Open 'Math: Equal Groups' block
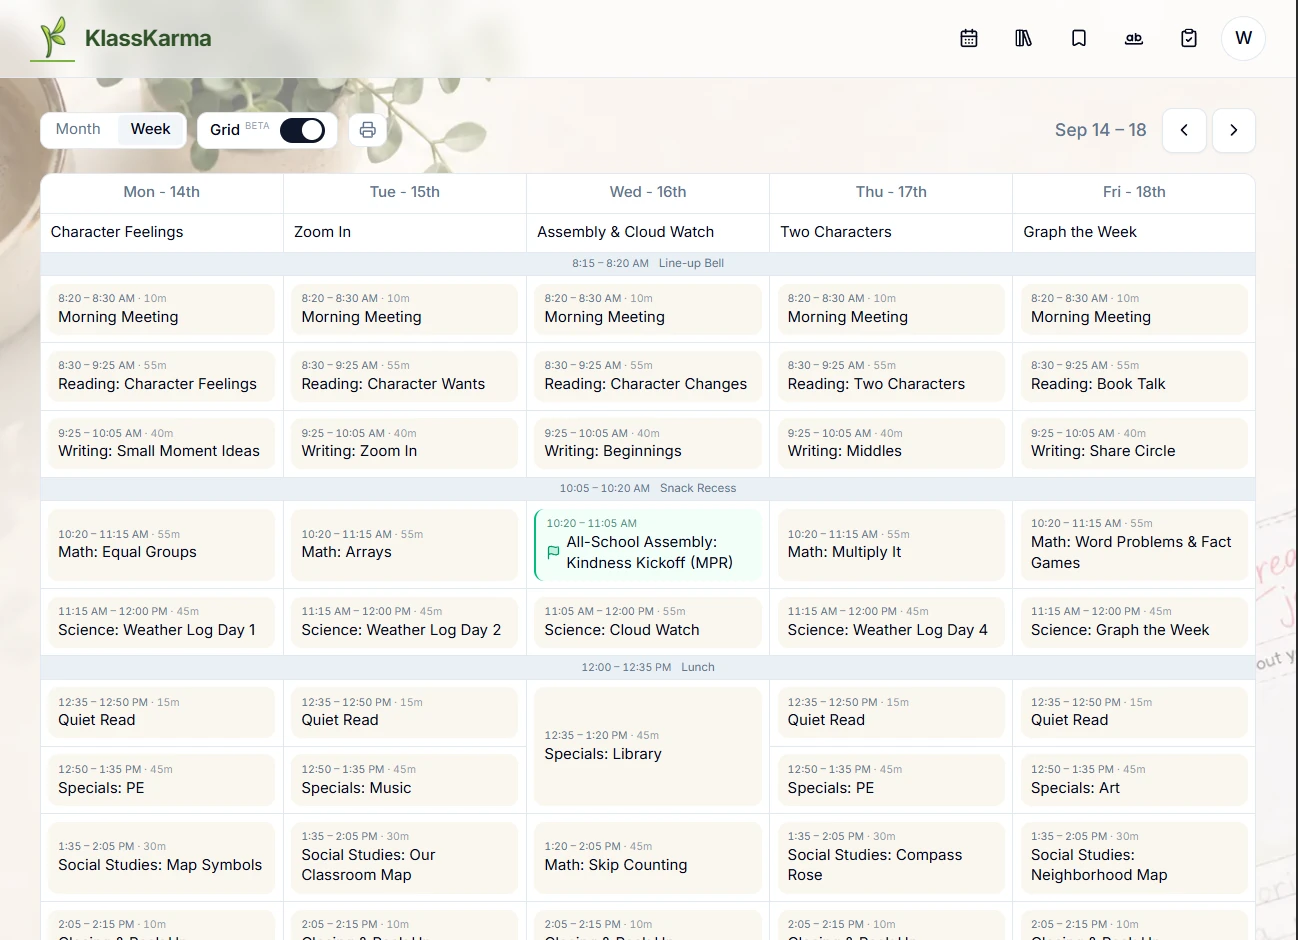 162,544
